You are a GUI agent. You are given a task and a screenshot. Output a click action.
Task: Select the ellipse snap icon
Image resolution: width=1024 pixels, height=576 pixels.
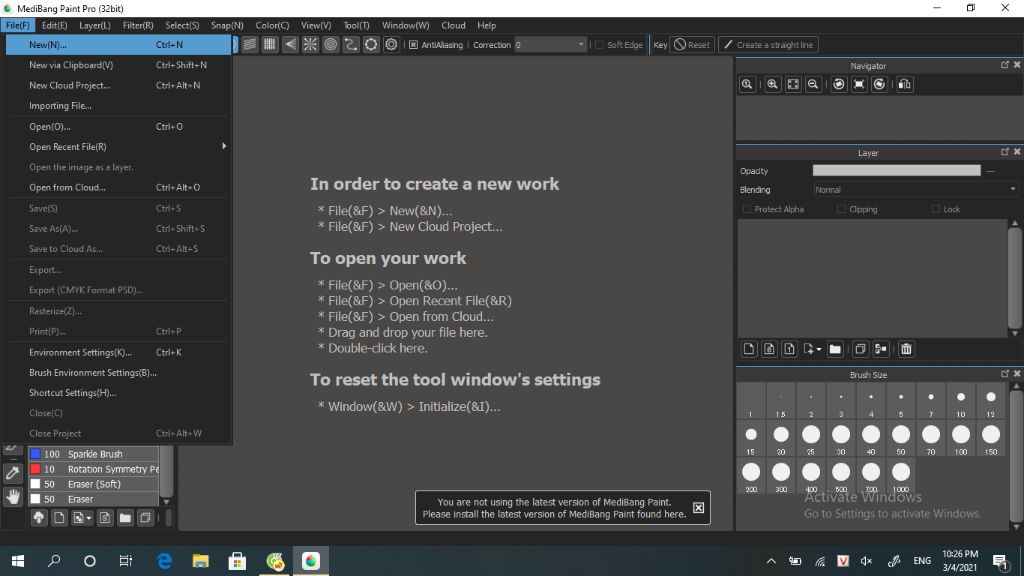371,44
